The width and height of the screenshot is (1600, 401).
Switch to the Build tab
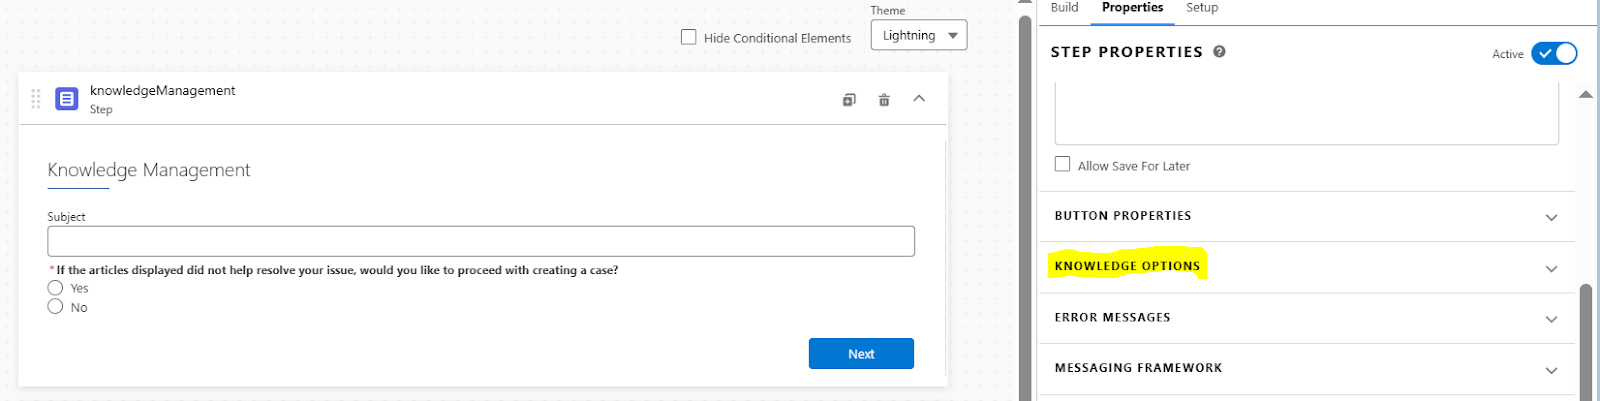point(1064,8)
